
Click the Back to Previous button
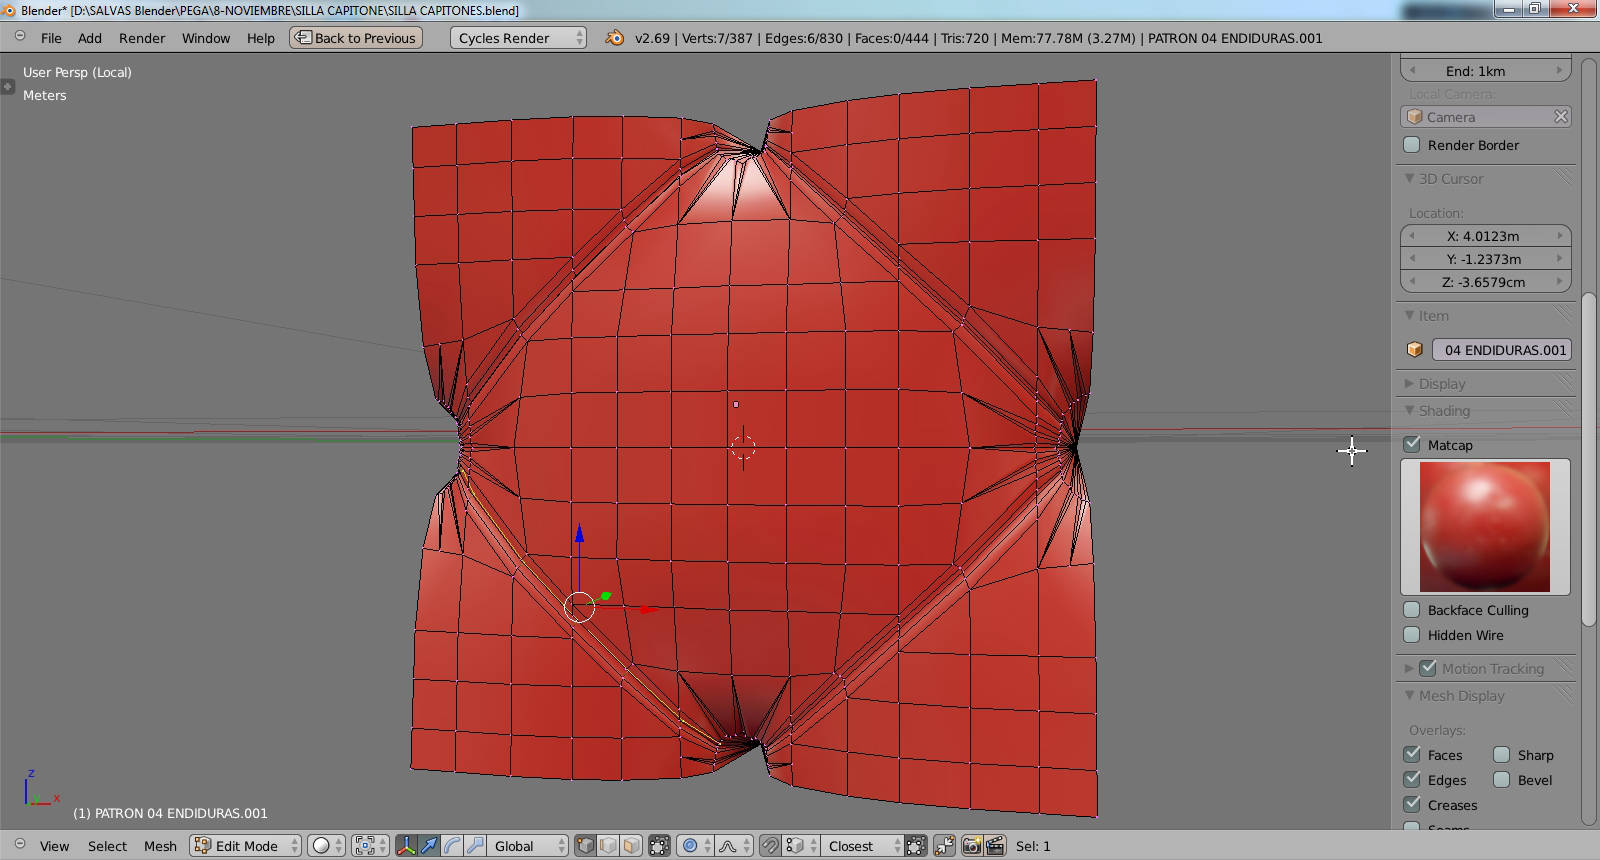(356, 38)
